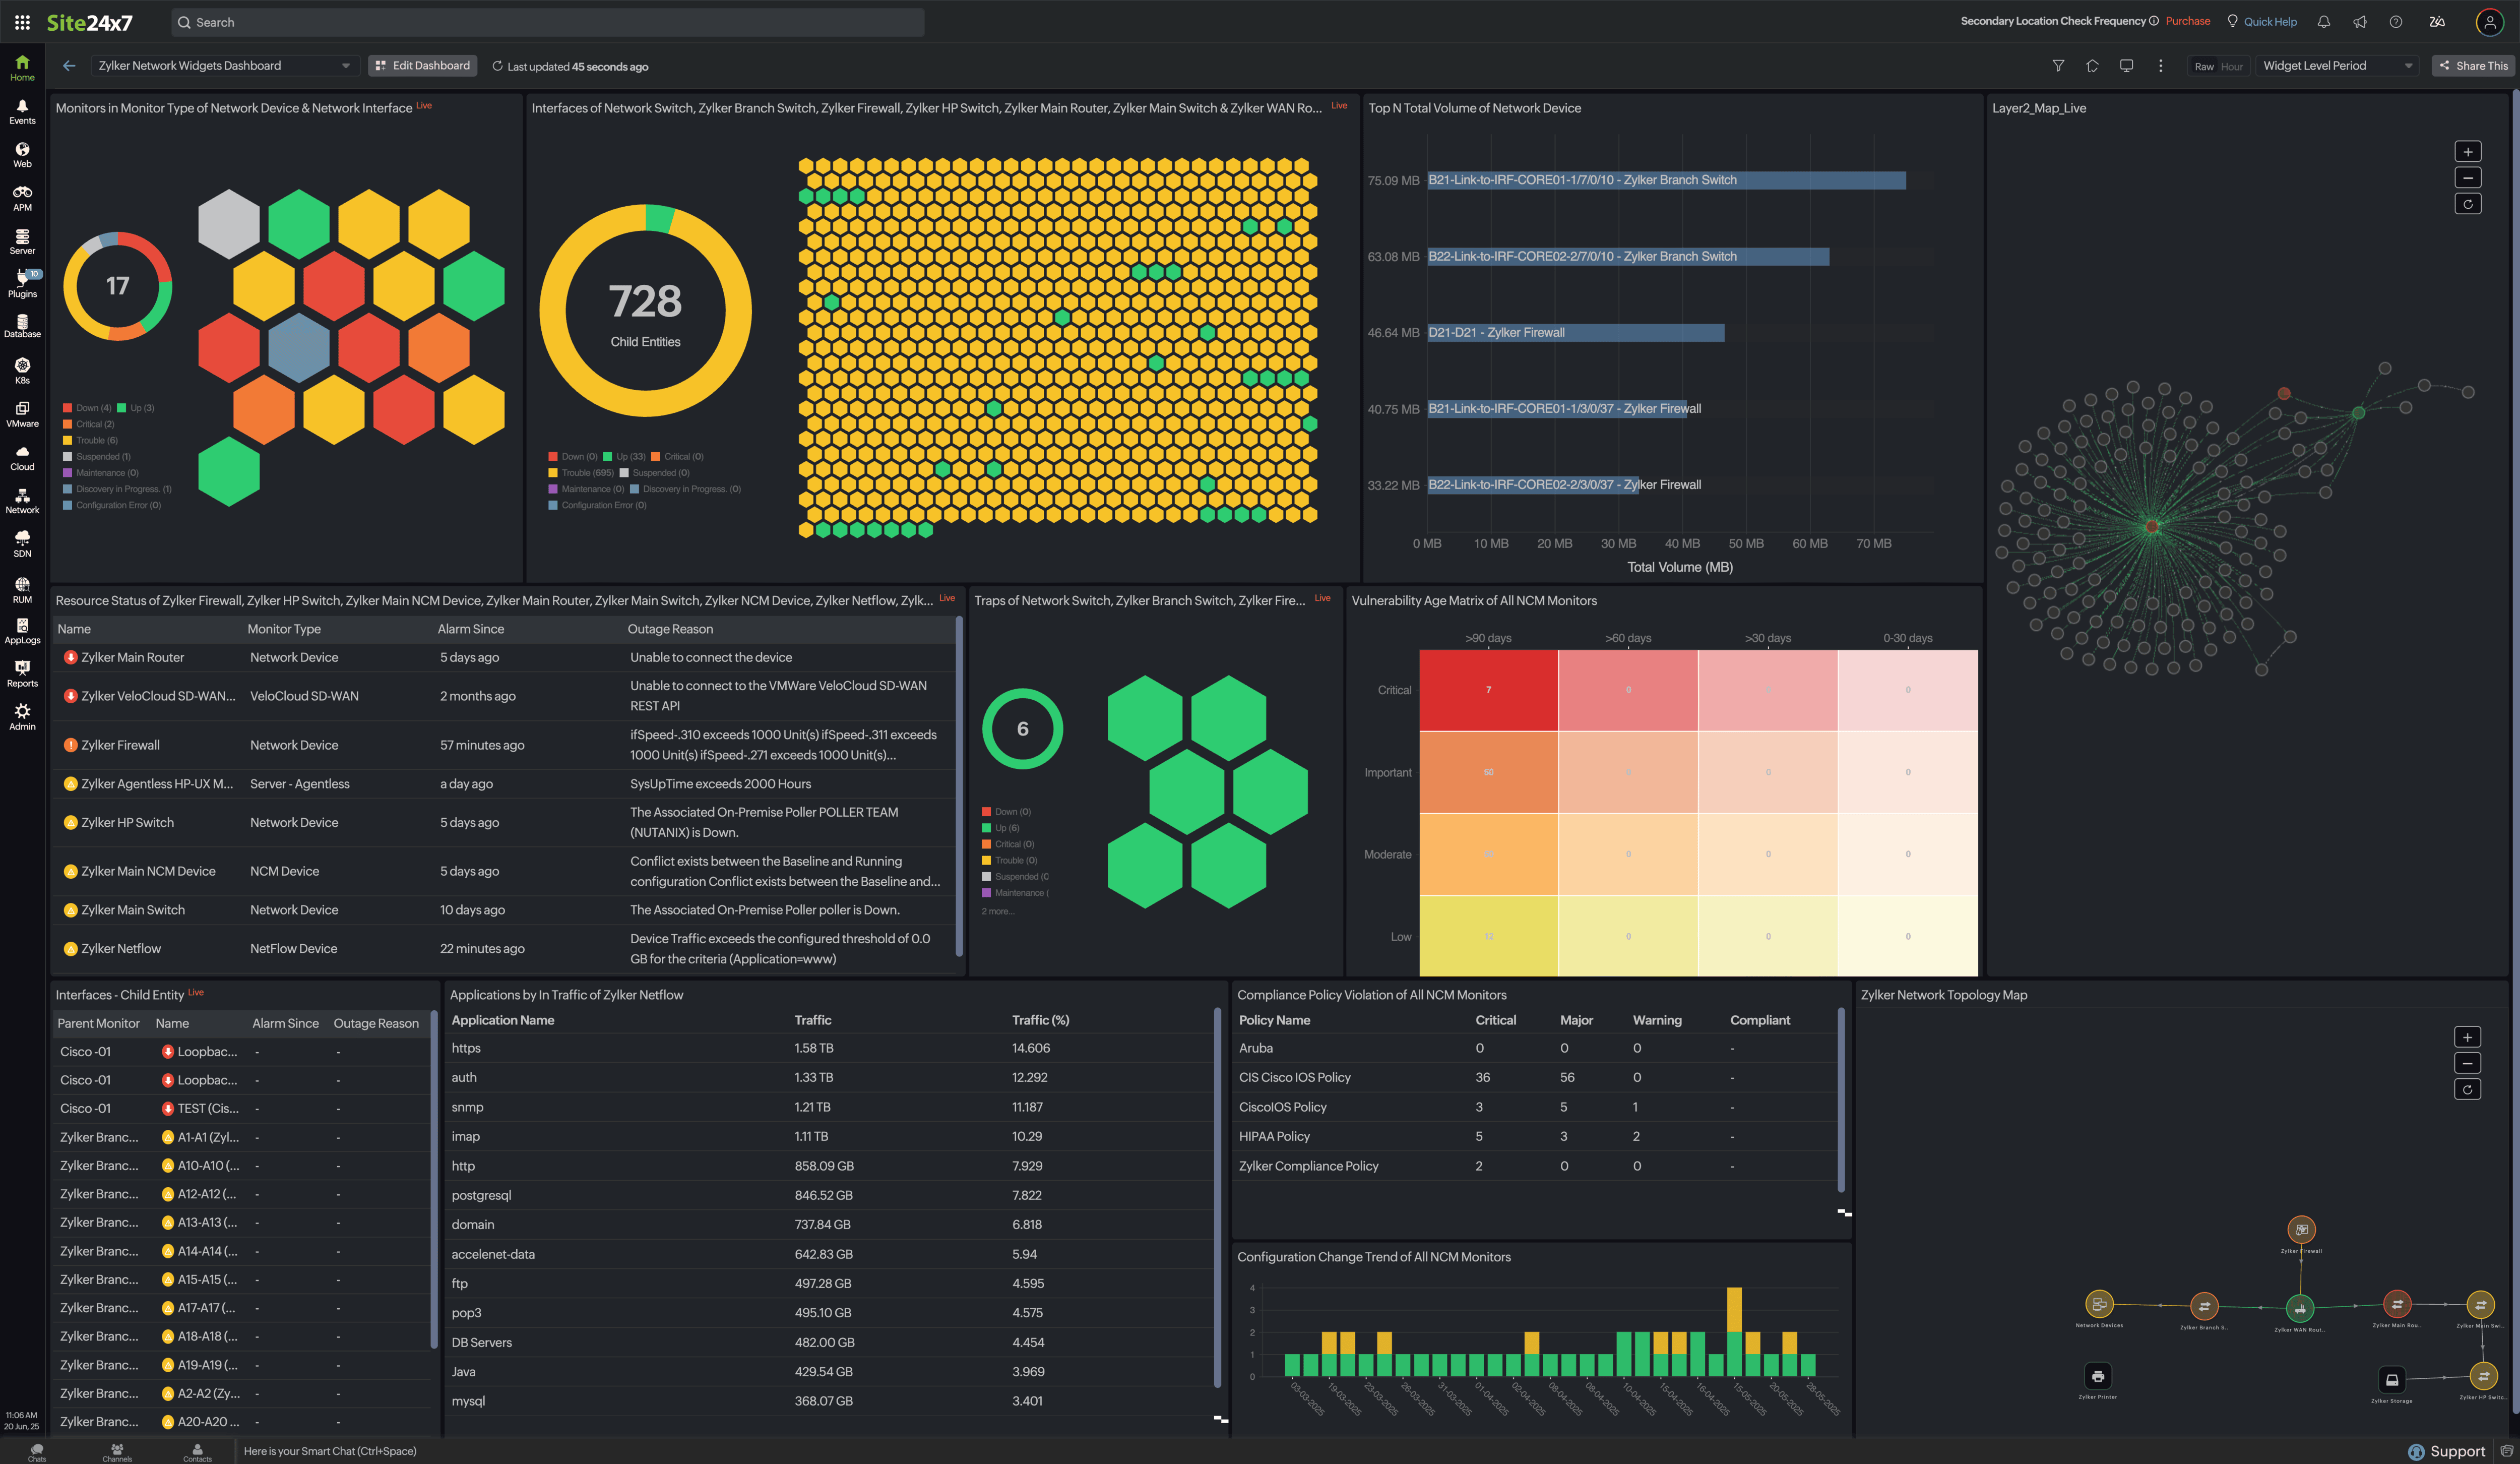The width and height of the screenshot is (2520, 1464).
Task: Click the Share This button
Action: [2473, 65]
